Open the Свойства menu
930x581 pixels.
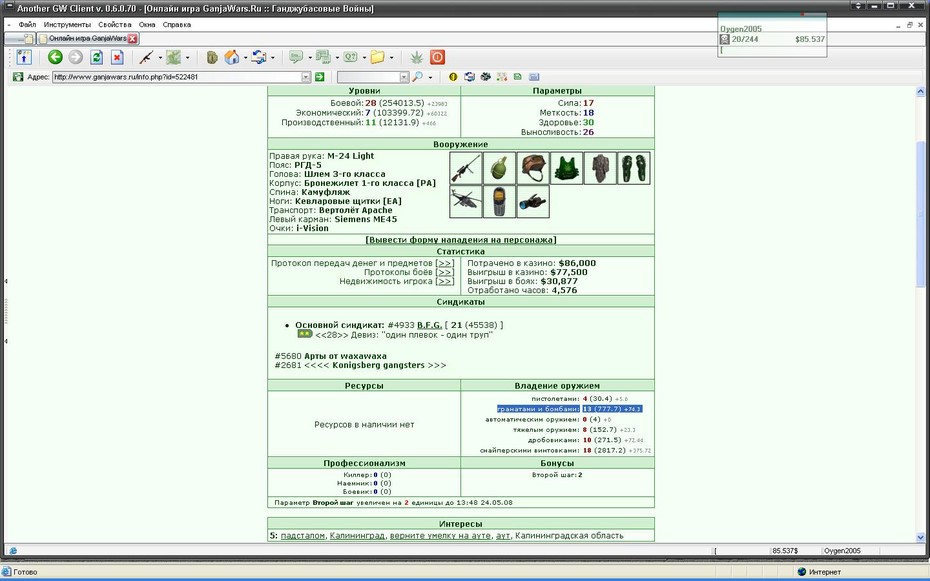114,25
